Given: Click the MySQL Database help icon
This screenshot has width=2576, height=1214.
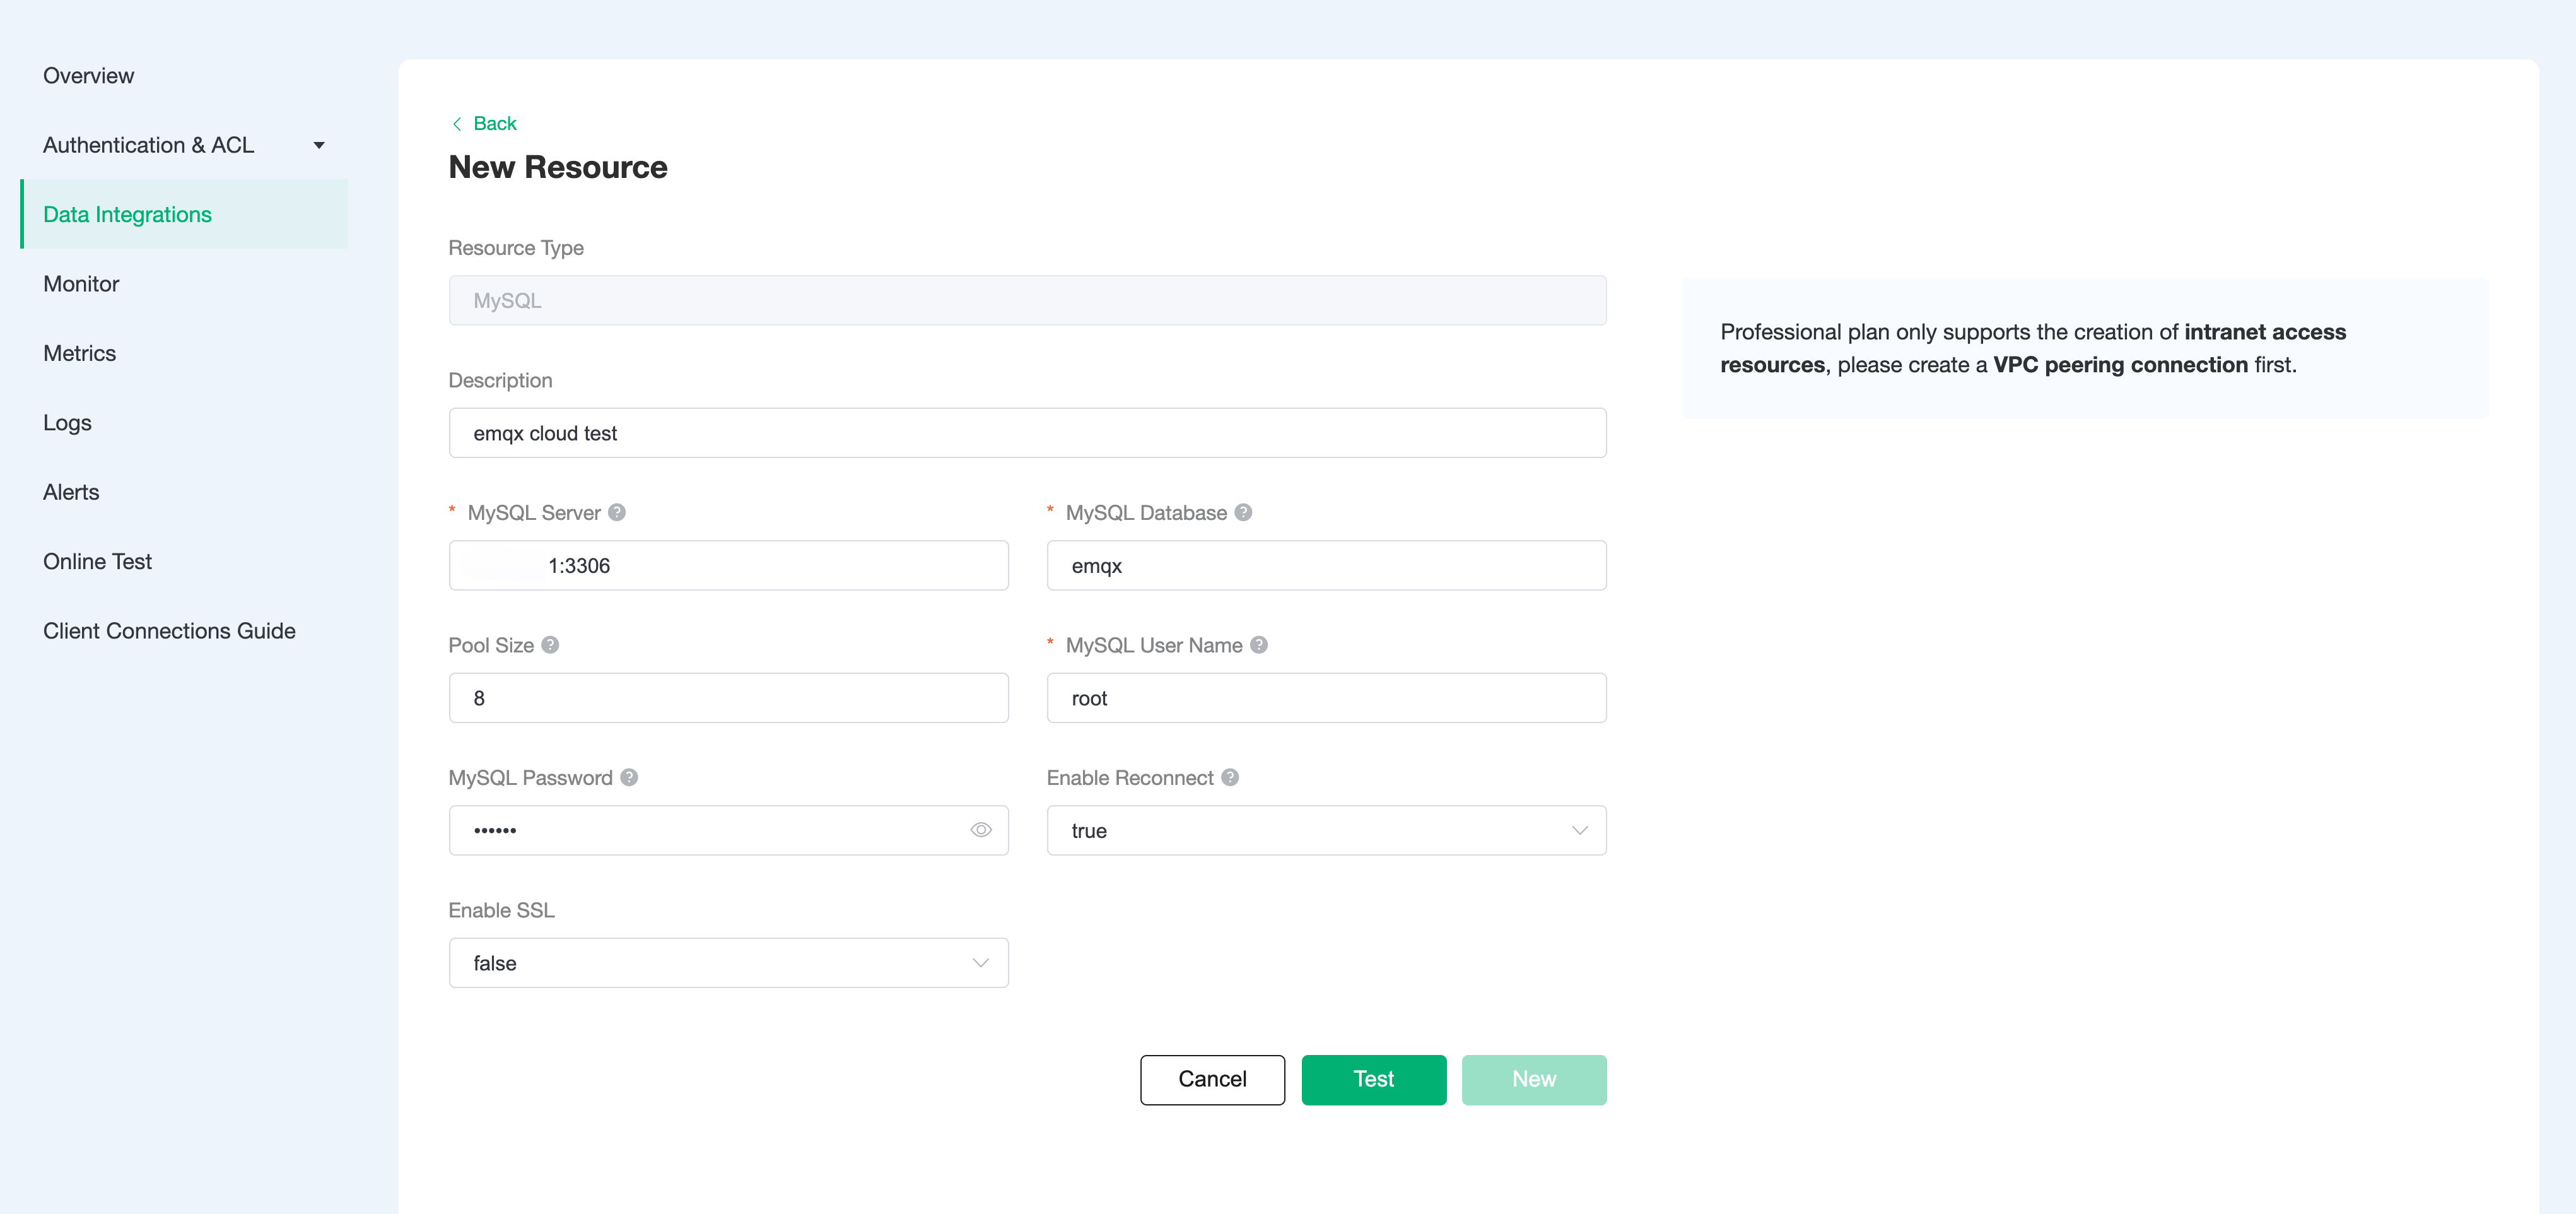Looking at the screenshot, I should pos(1243,512).
